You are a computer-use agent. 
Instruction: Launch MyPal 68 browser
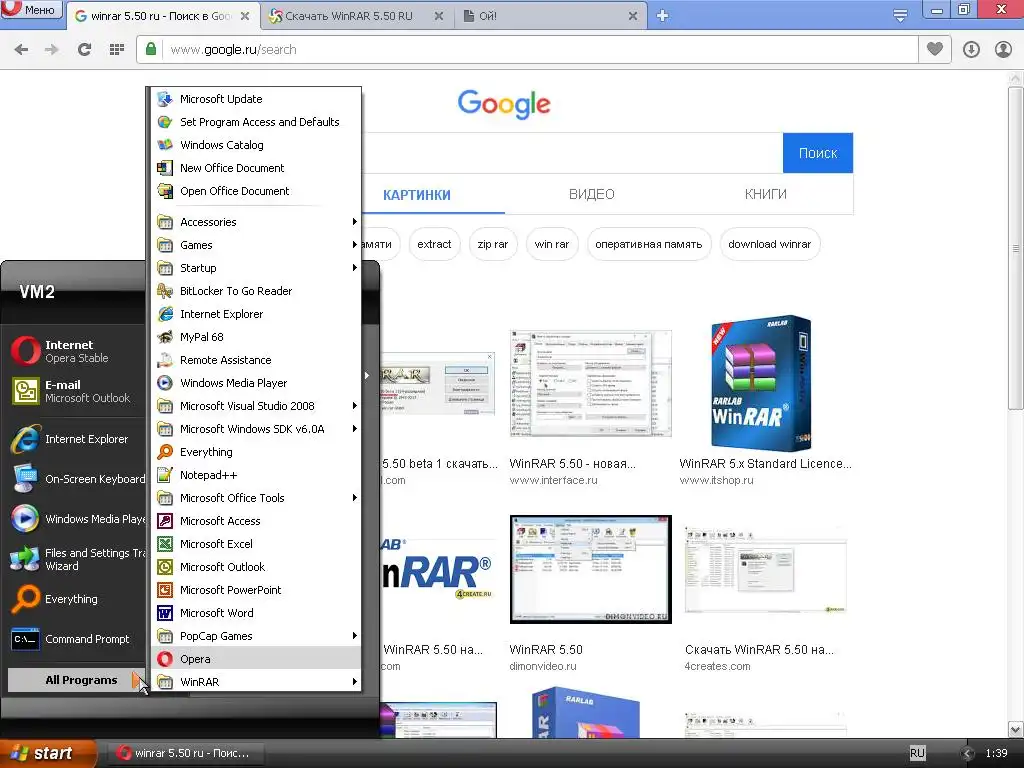tap(255, 337)
